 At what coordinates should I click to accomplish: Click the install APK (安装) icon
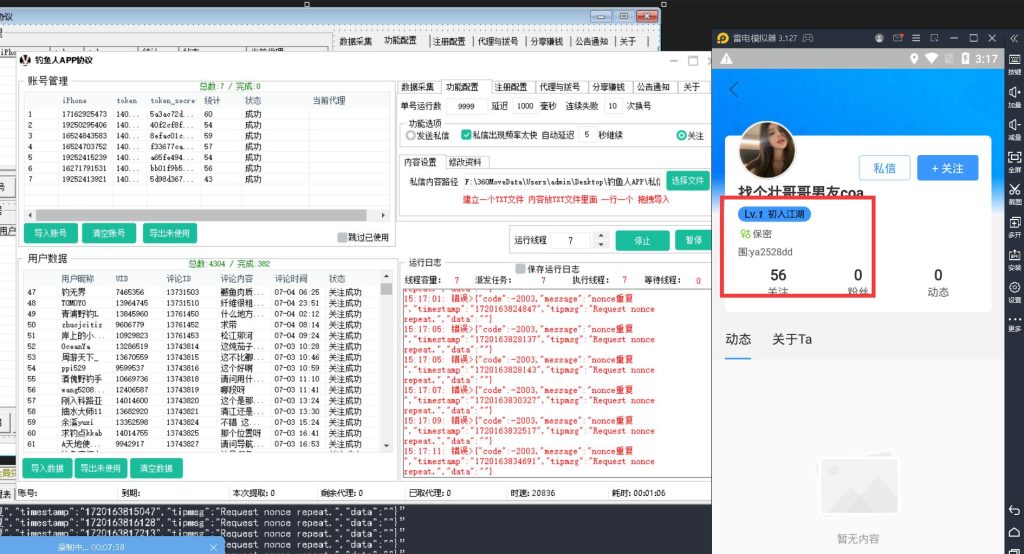[x=1014, y=259]
